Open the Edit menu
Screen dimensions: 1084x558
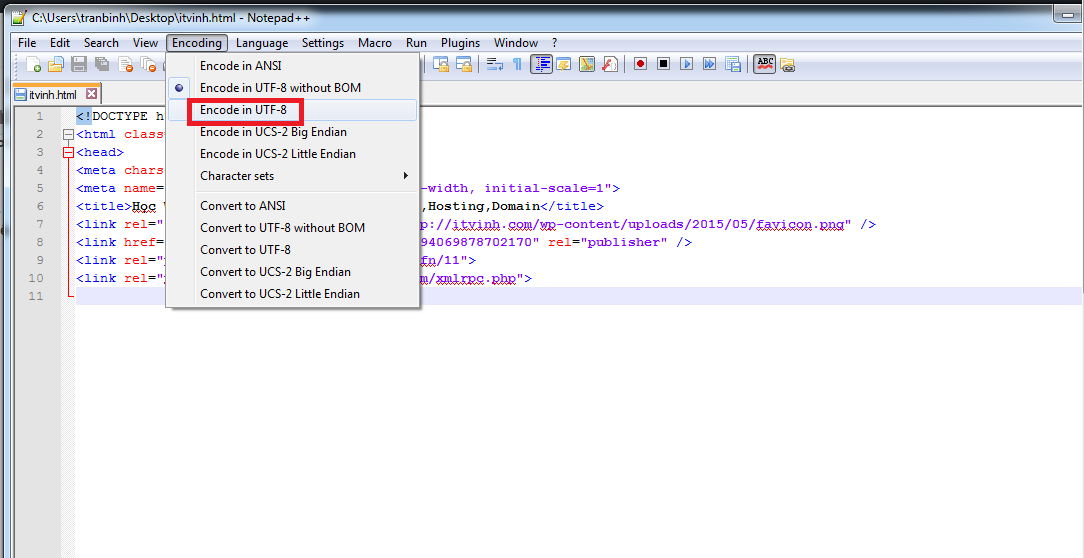(60, 43)
